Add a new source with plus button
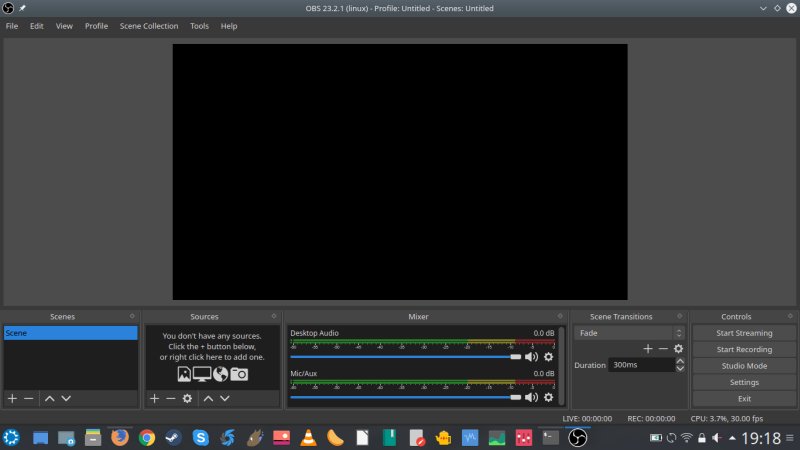This screenshot has height=450, width=800. point(154,398)
